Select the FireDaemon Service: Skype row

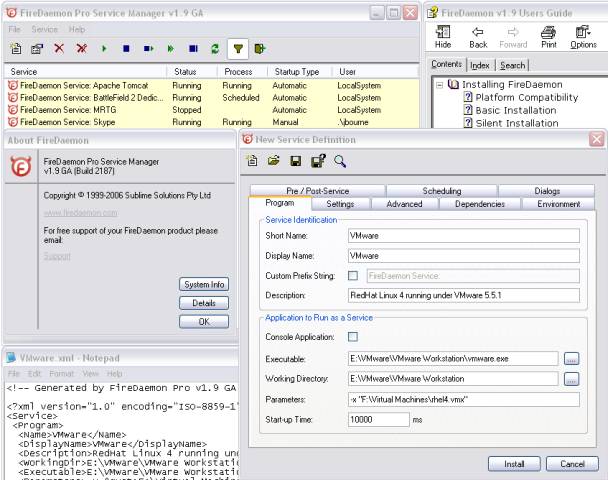[212, 122]
